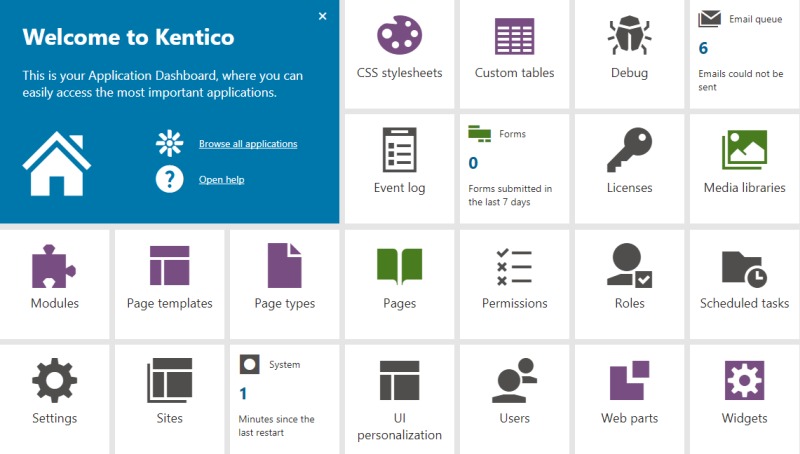Click the 'Custom tables' label
The image size is (800, 454).
click(514, 73)
